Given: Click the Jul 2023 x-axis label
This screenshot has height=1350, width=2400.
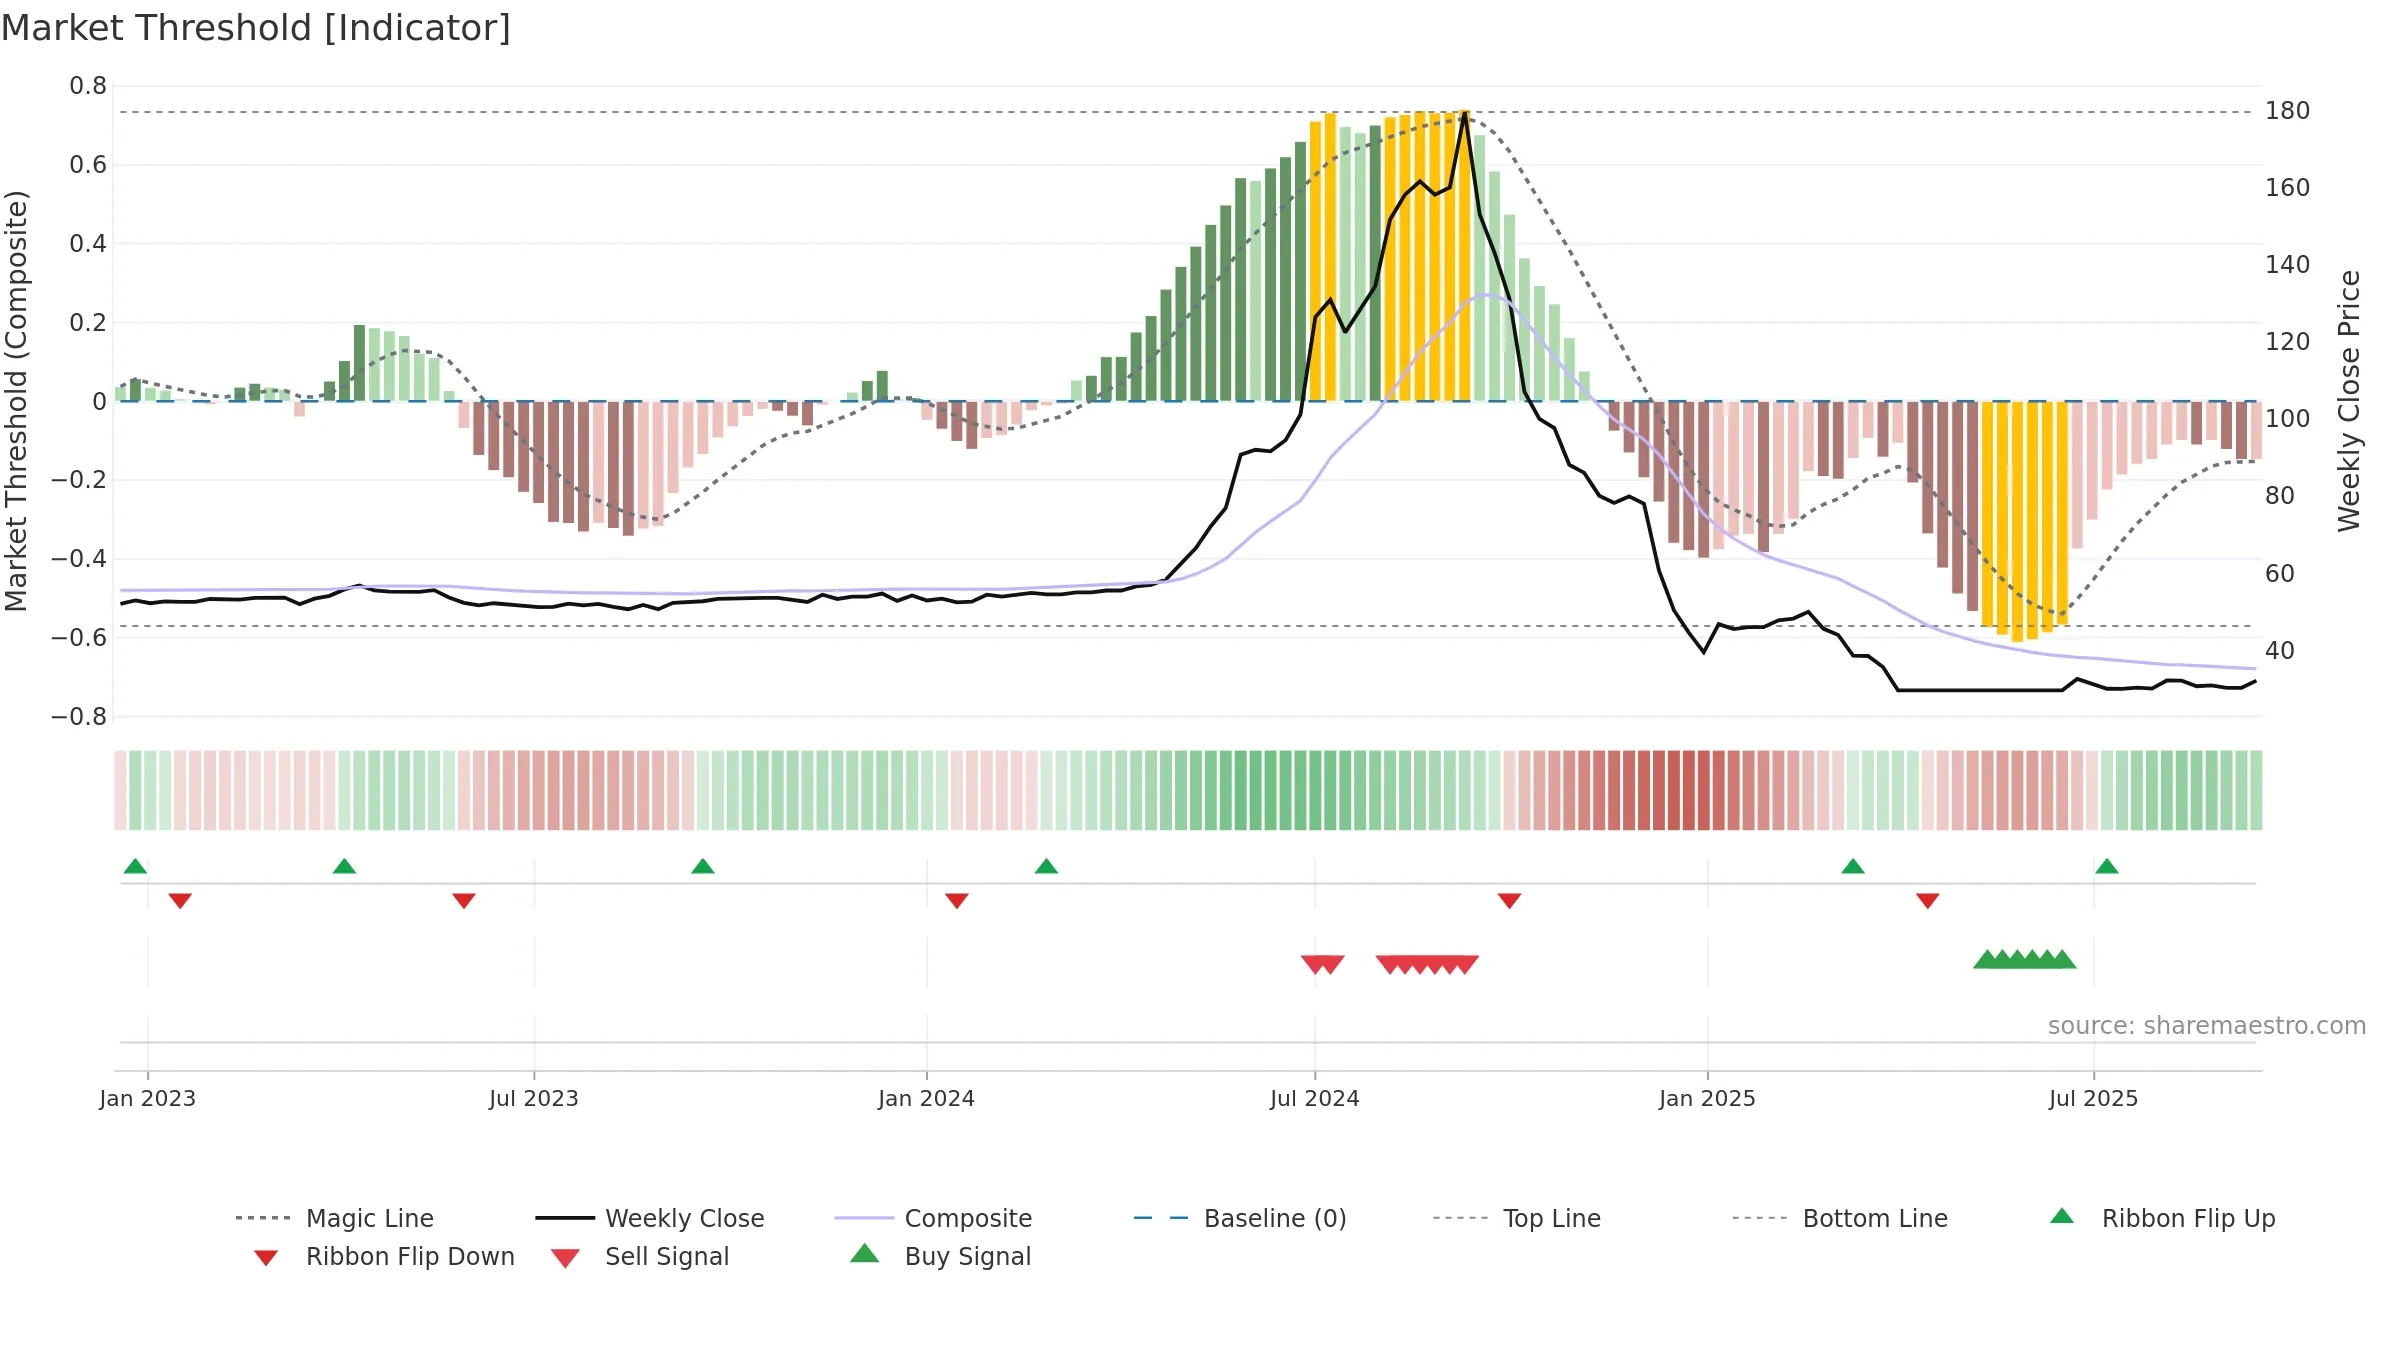Looking at the screenshot, I should (x=534, y=1098).
